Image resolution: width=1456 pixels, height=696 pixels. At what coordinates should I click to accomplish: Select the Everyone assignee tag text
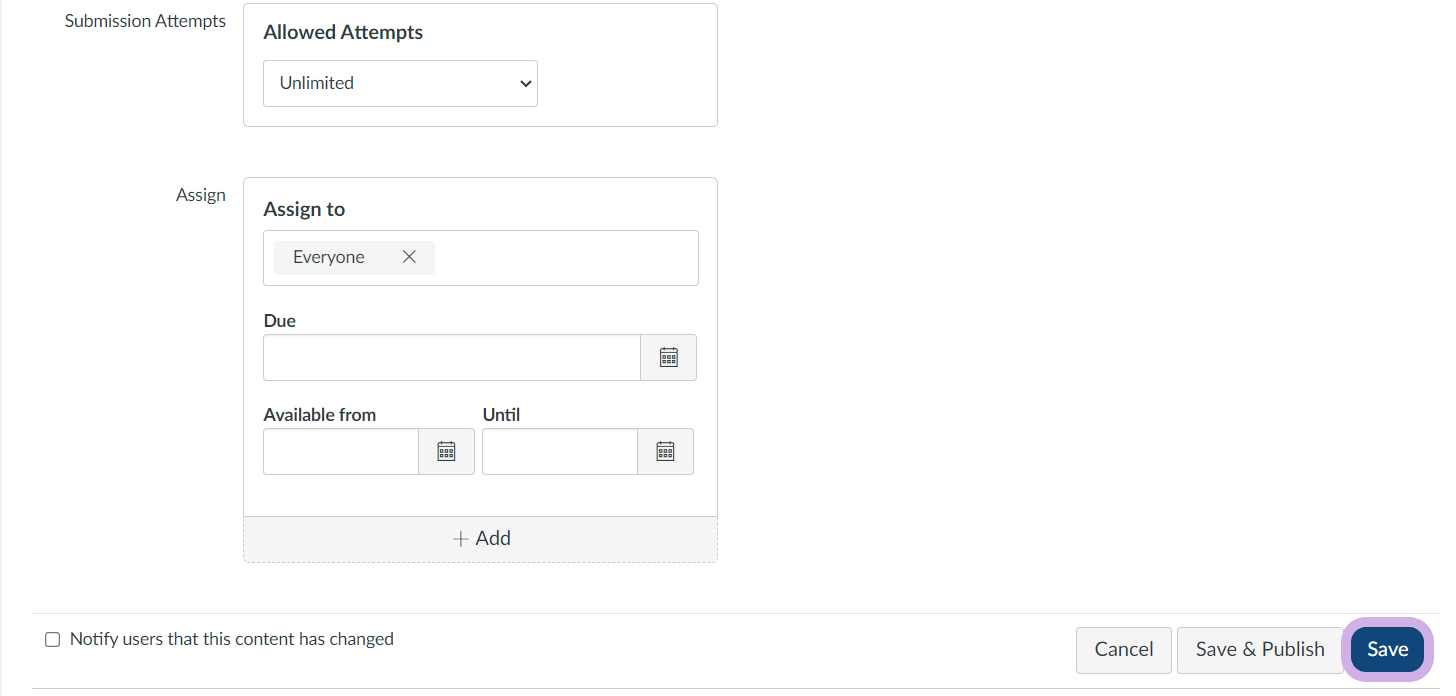[x=328, y=257]
